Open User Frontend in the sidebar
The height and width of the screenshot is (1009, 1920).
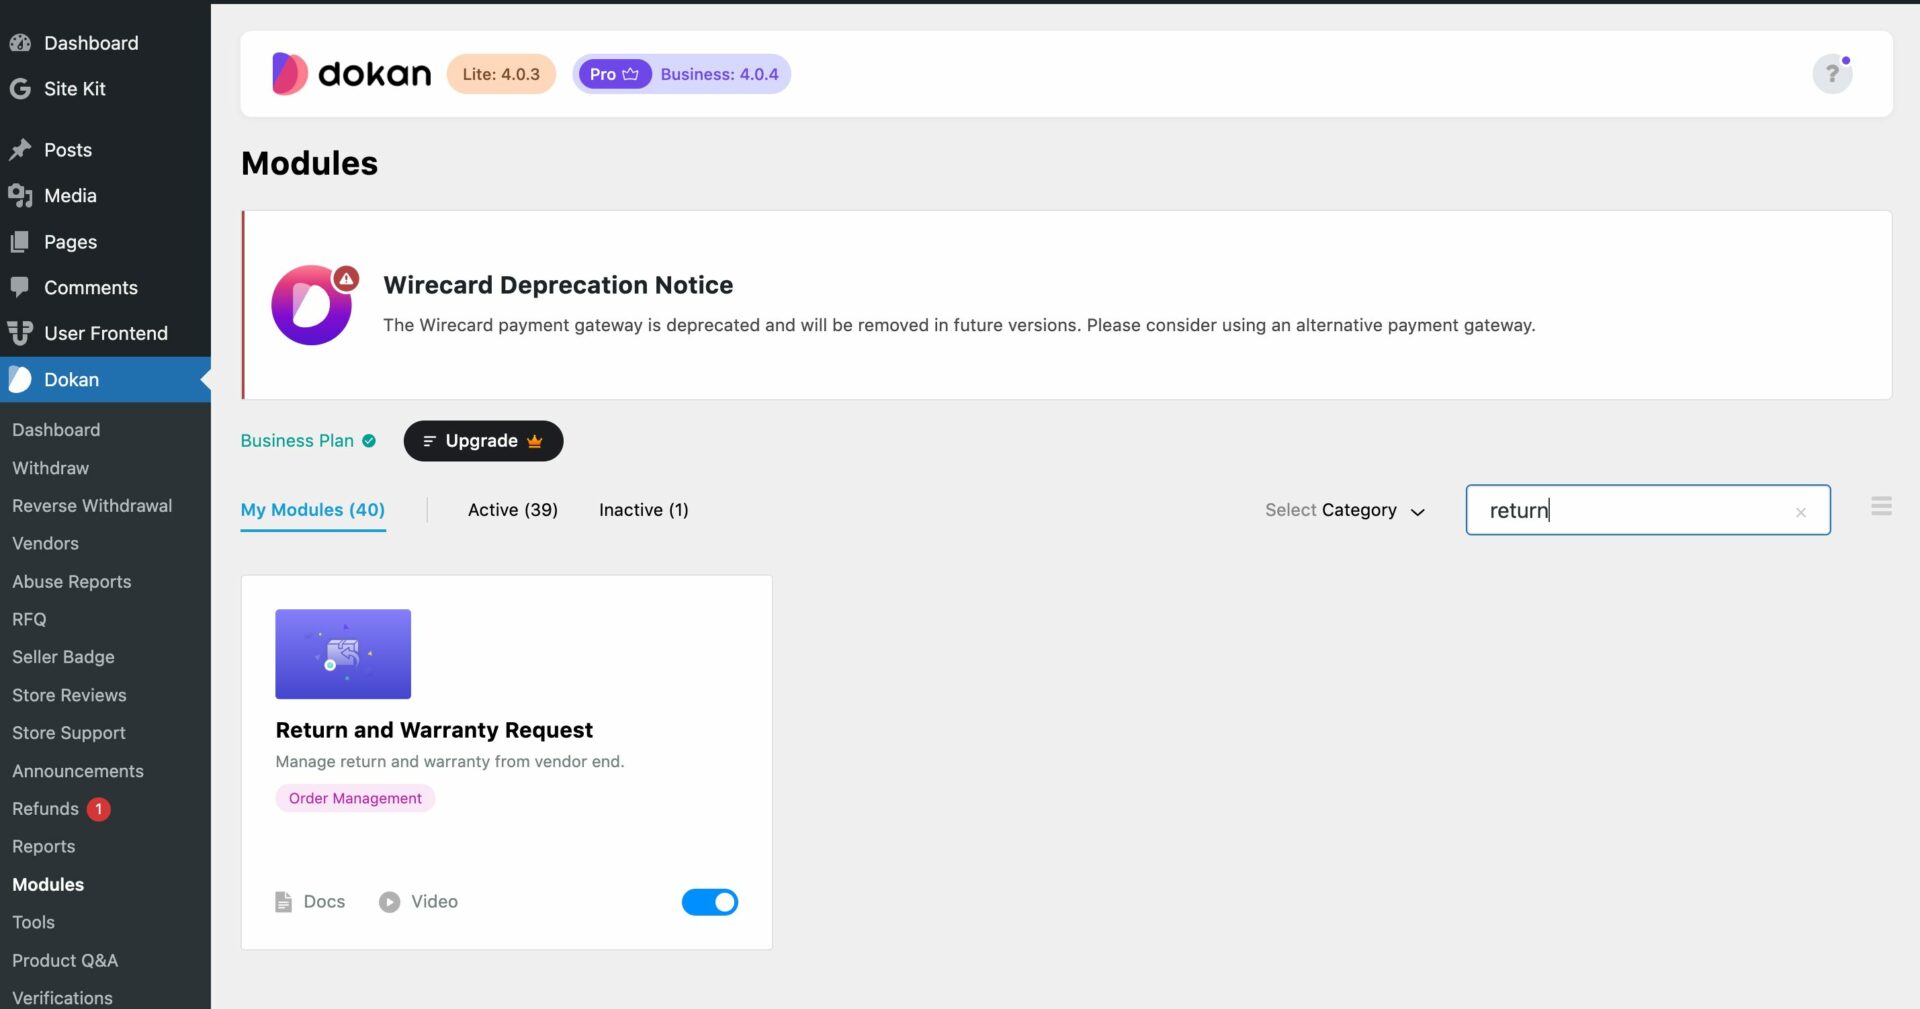tap(105, 334)
